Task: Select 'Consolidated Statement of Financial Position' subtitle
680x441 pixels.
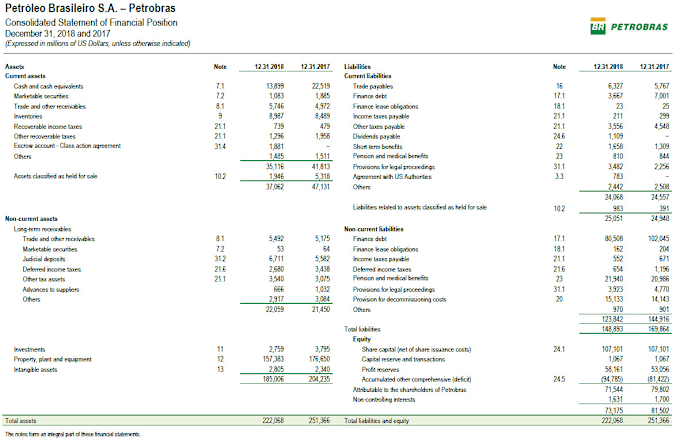Action: [x=91, y=23]
